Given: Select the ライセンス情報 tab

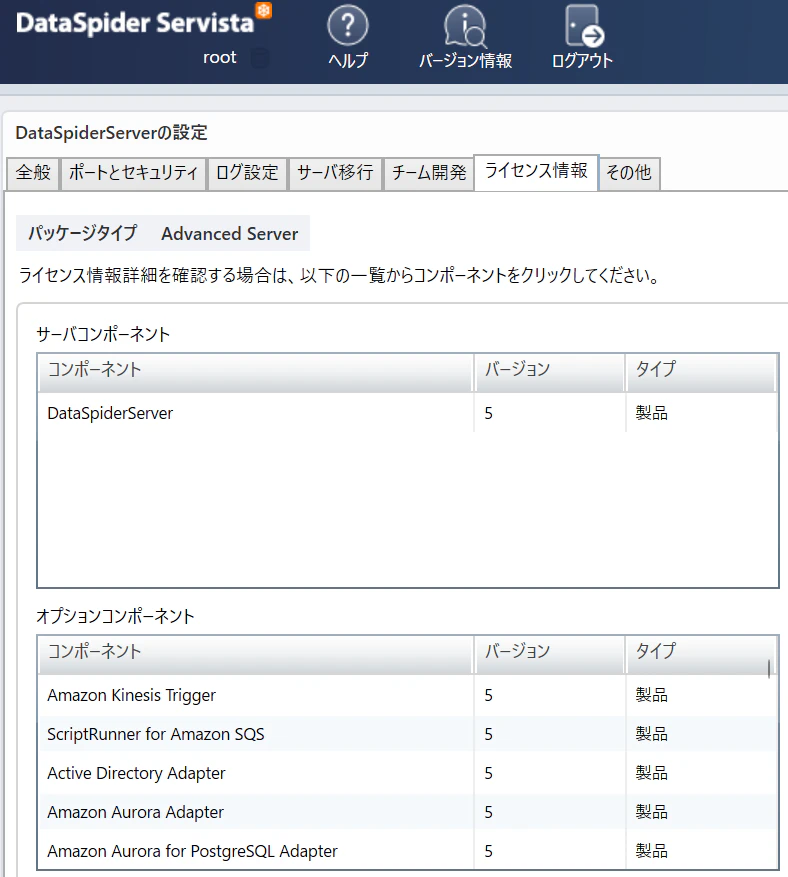Looking at the screenshot, I should pyautogui.click(x=536, y=172).
